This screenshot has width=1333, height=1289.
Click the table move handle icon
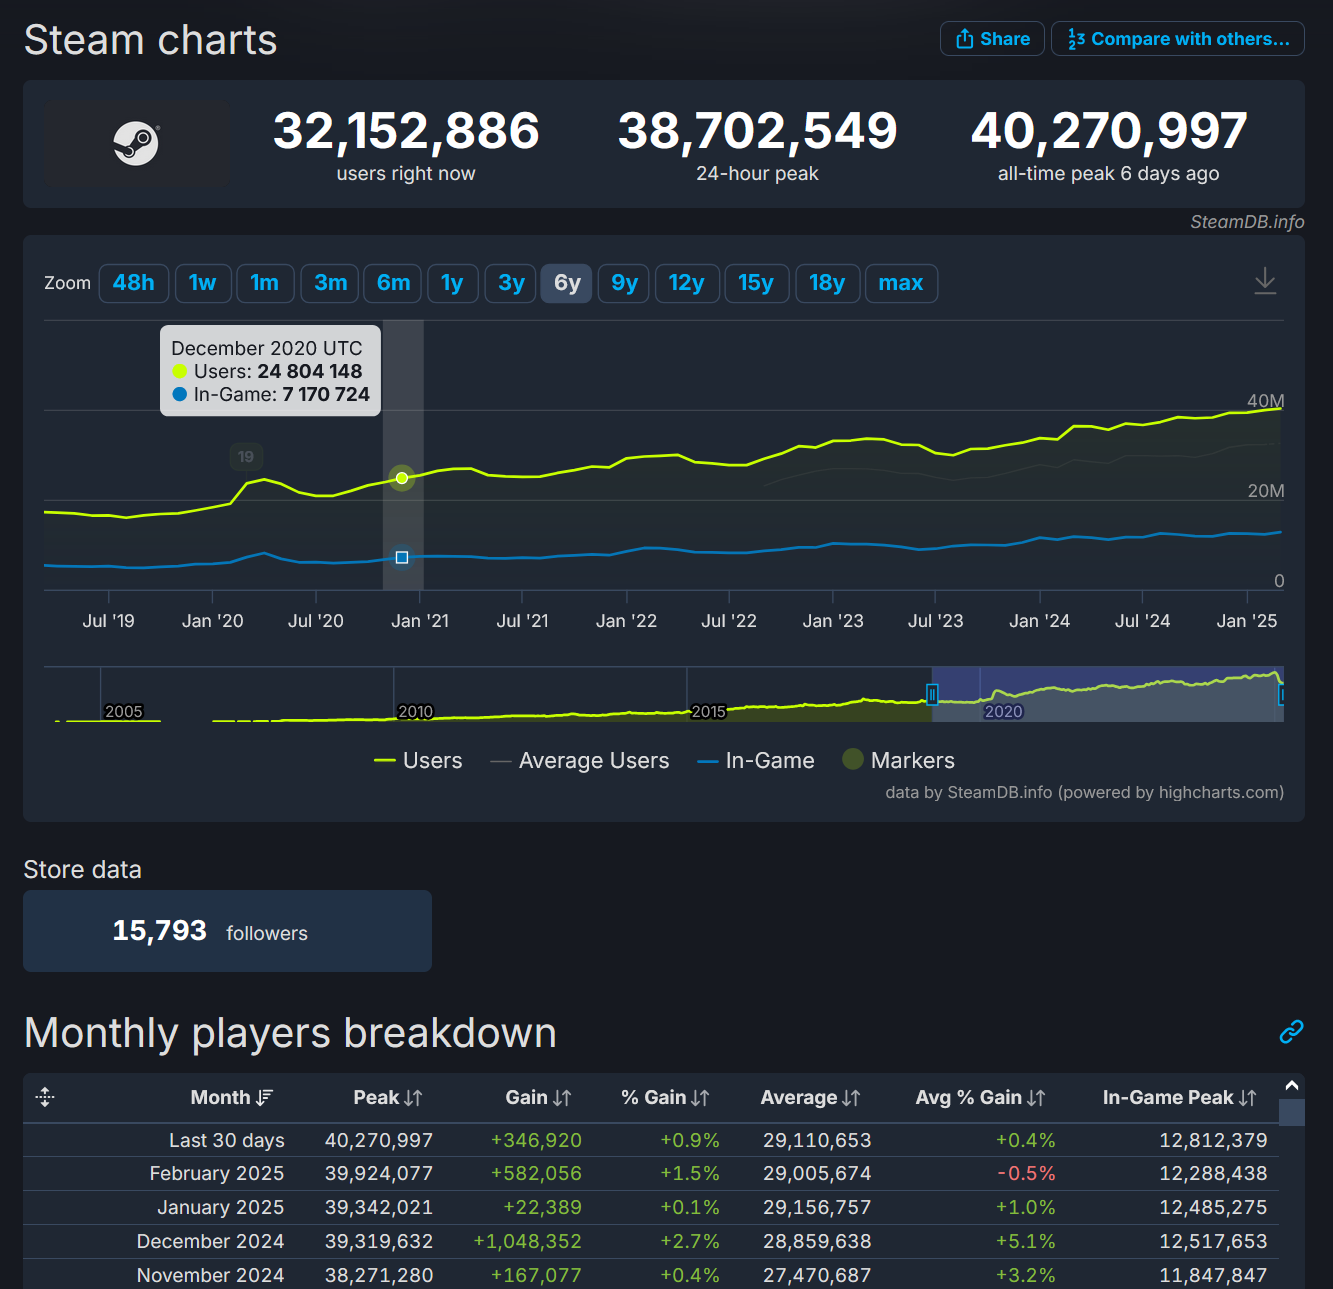click(45, 1097)
